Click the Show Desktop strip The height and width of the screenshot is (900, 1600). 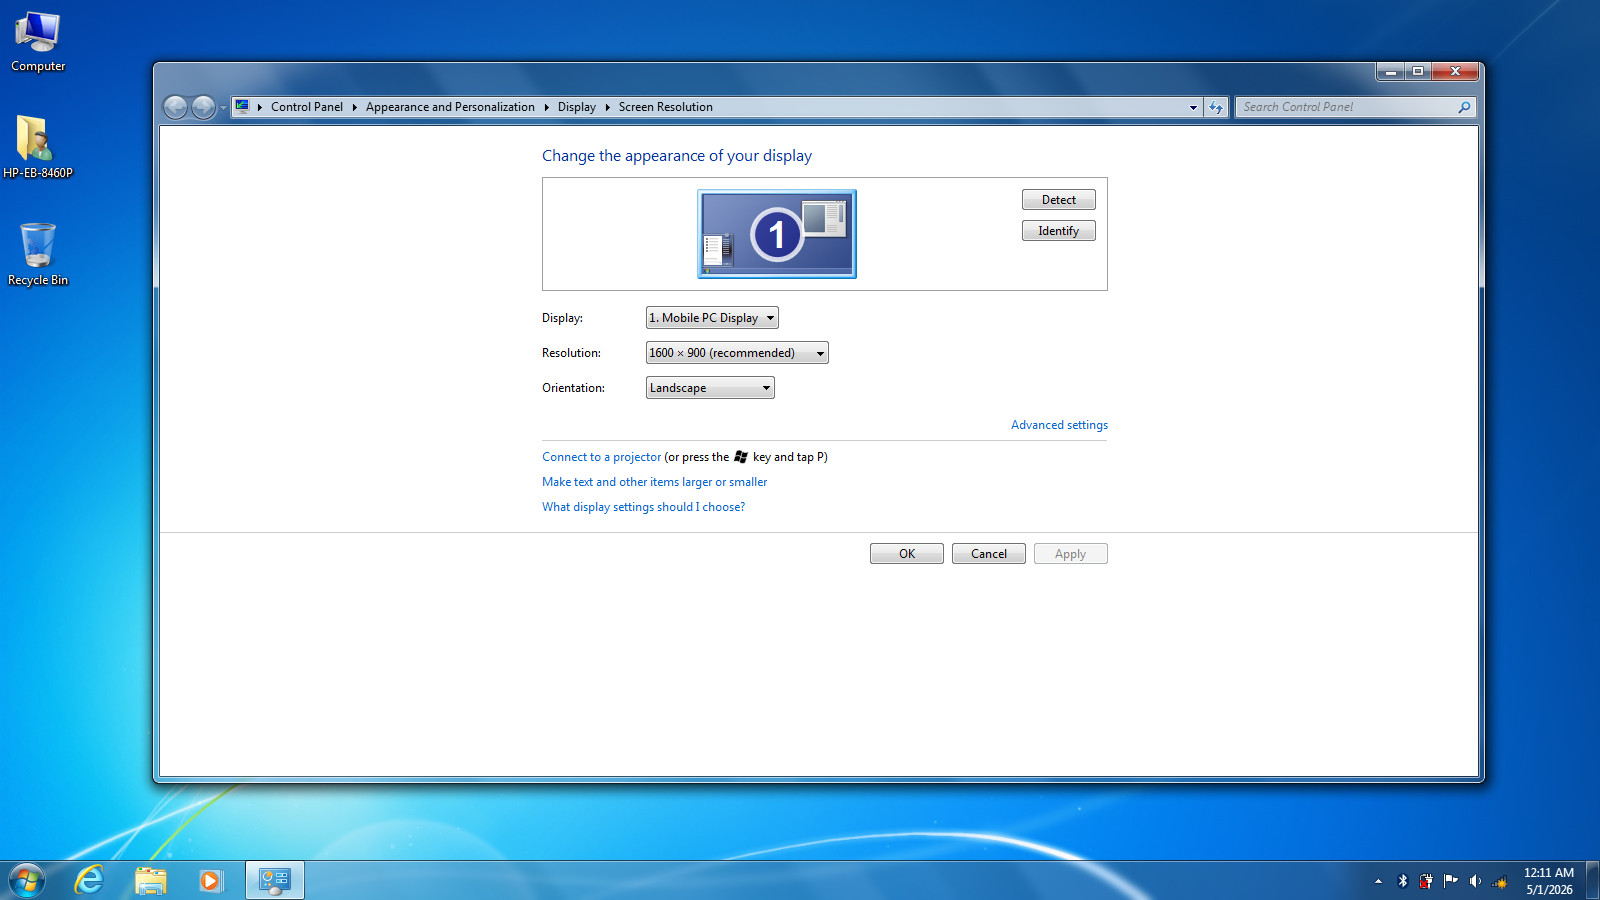(1592, 881)
